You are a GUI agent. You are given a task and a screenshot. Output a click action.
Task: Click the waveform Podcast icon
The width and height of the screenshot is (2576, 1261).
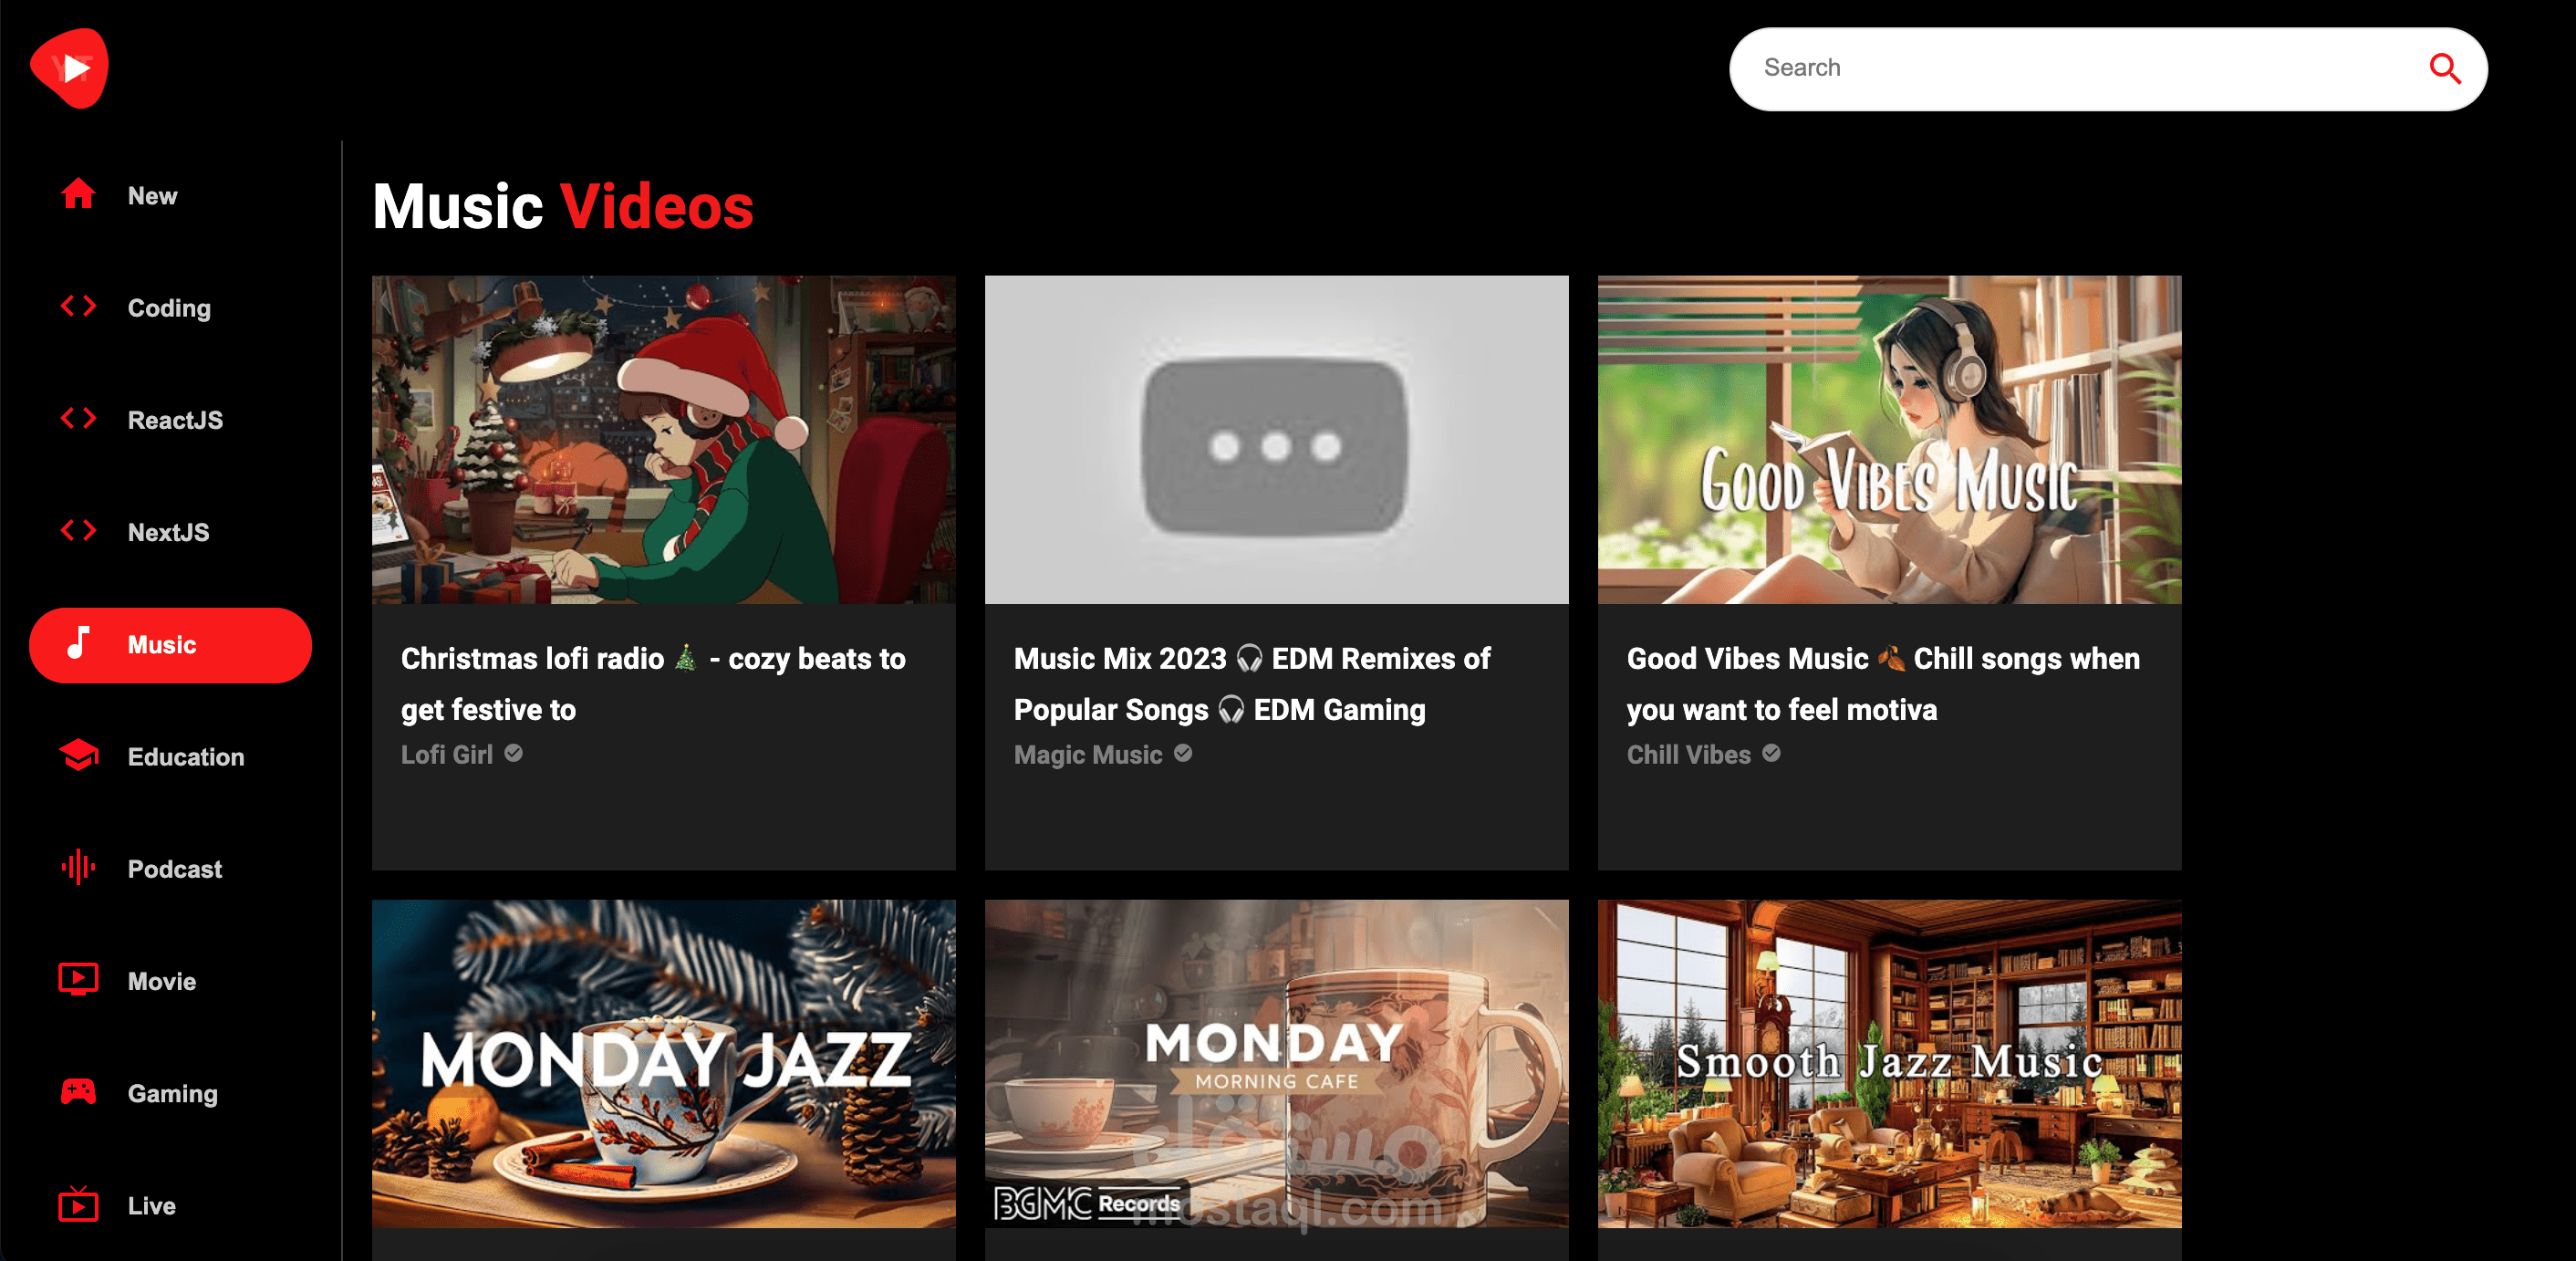click(x=78, y=867)
